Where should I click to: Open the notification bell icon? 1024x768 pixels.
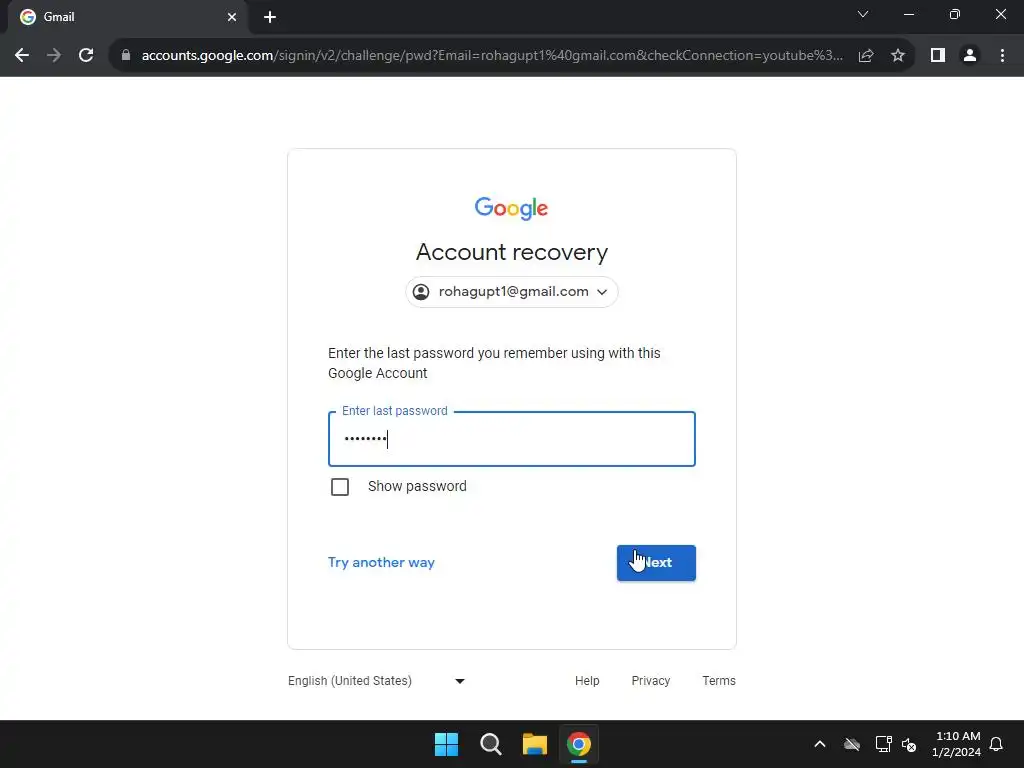tap(997, 744)
